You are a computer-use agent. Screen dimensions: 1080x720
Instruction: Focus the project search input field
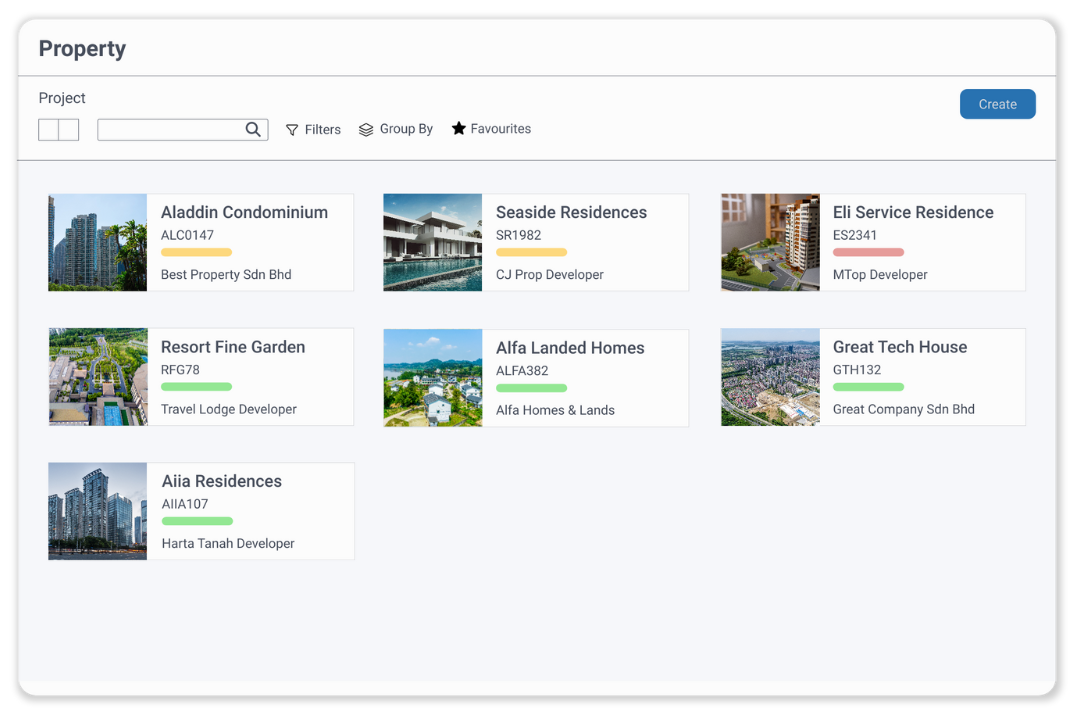183,130
